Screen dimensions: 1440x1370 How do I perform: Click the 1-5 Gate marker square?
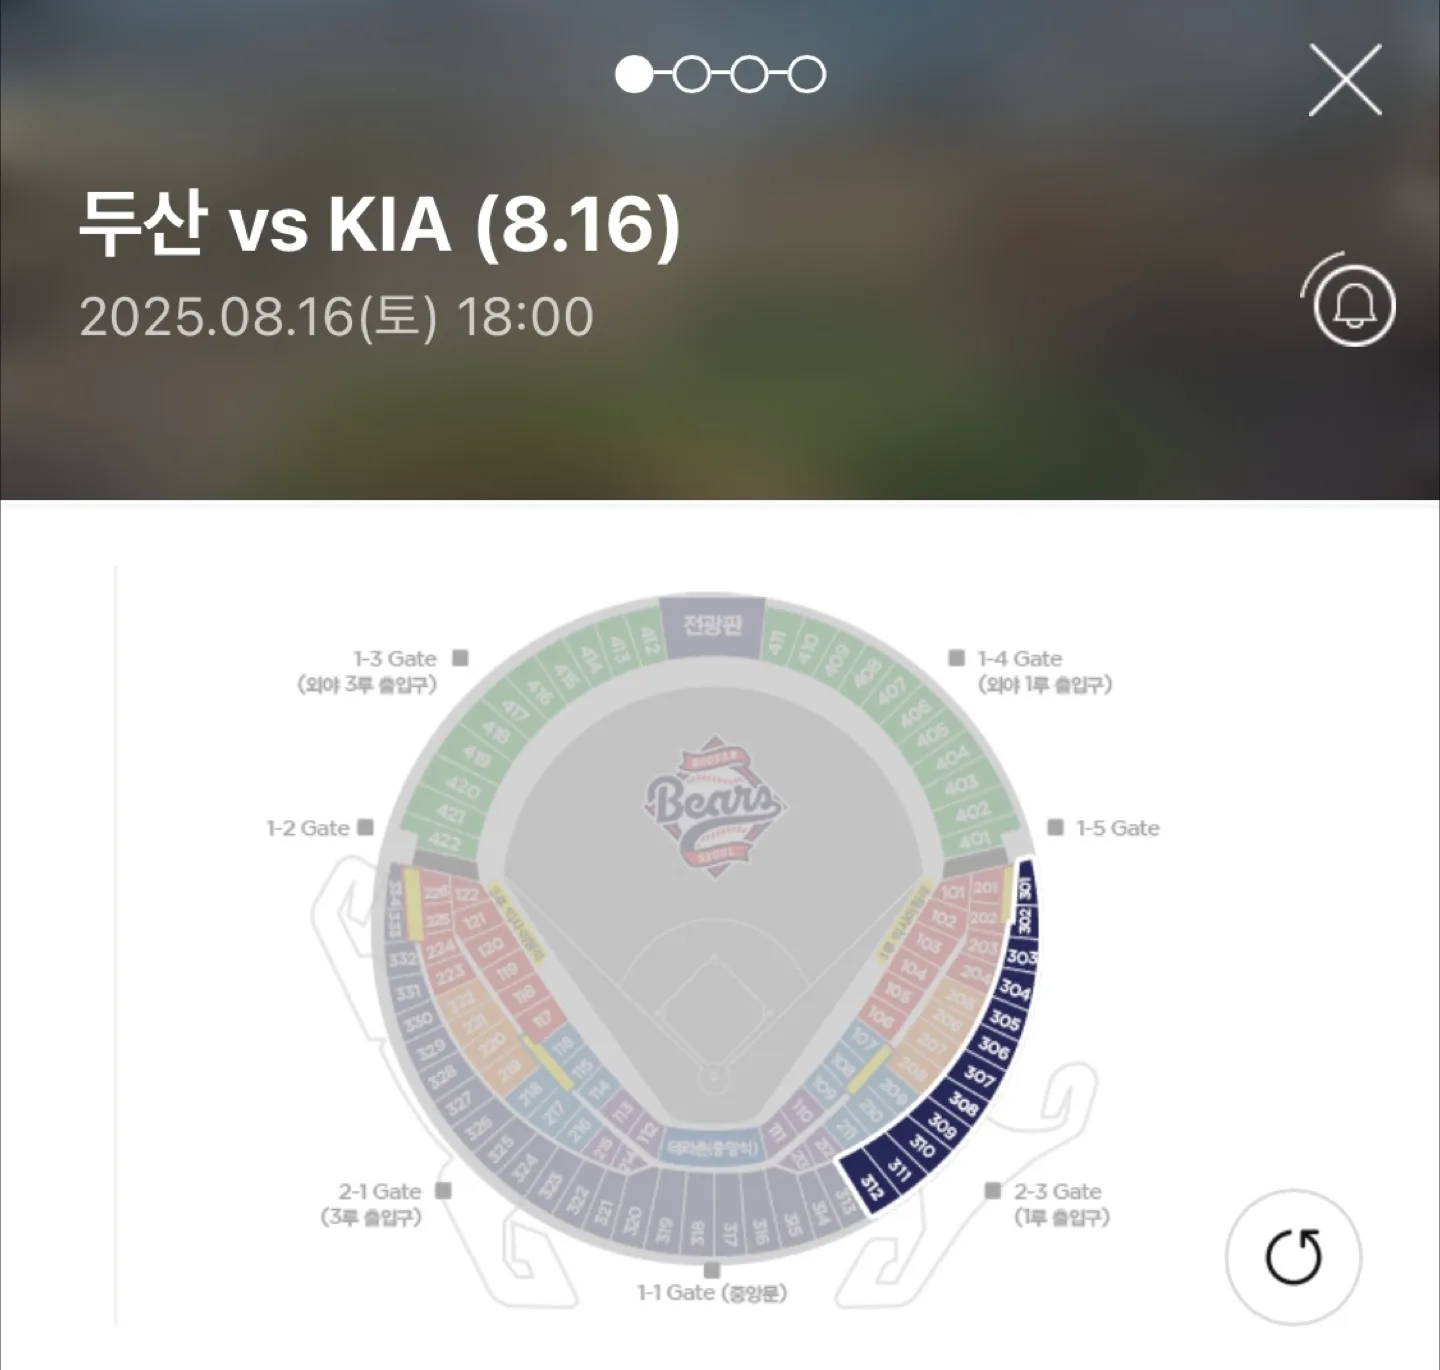tap(1055, 828)
